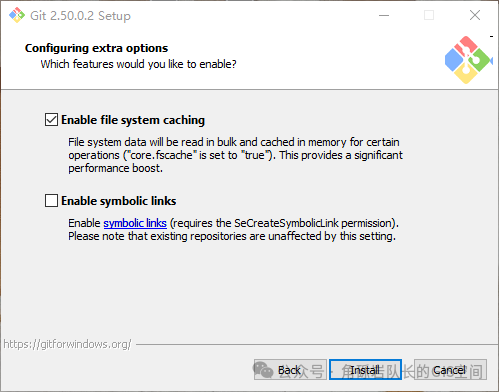
Task: Uncheck the Enable file system caching checkbox
Action: 51,120
